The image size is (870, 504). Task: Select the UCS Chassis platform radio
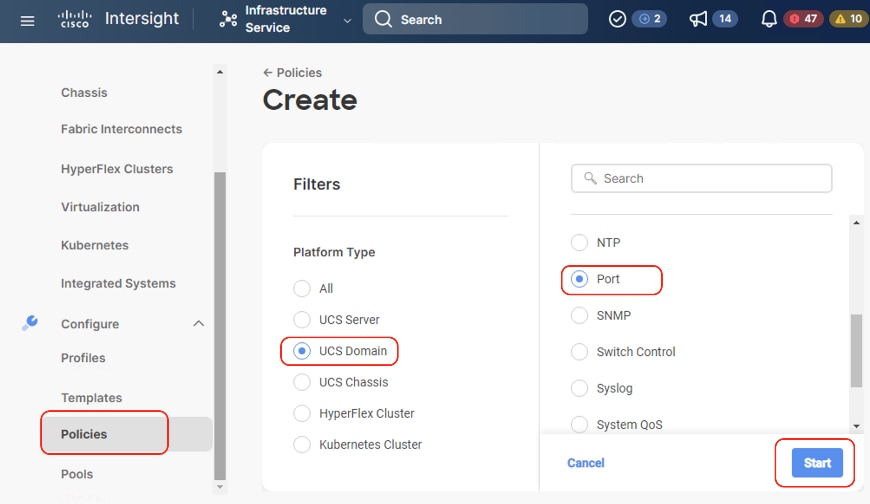point(302,382)
